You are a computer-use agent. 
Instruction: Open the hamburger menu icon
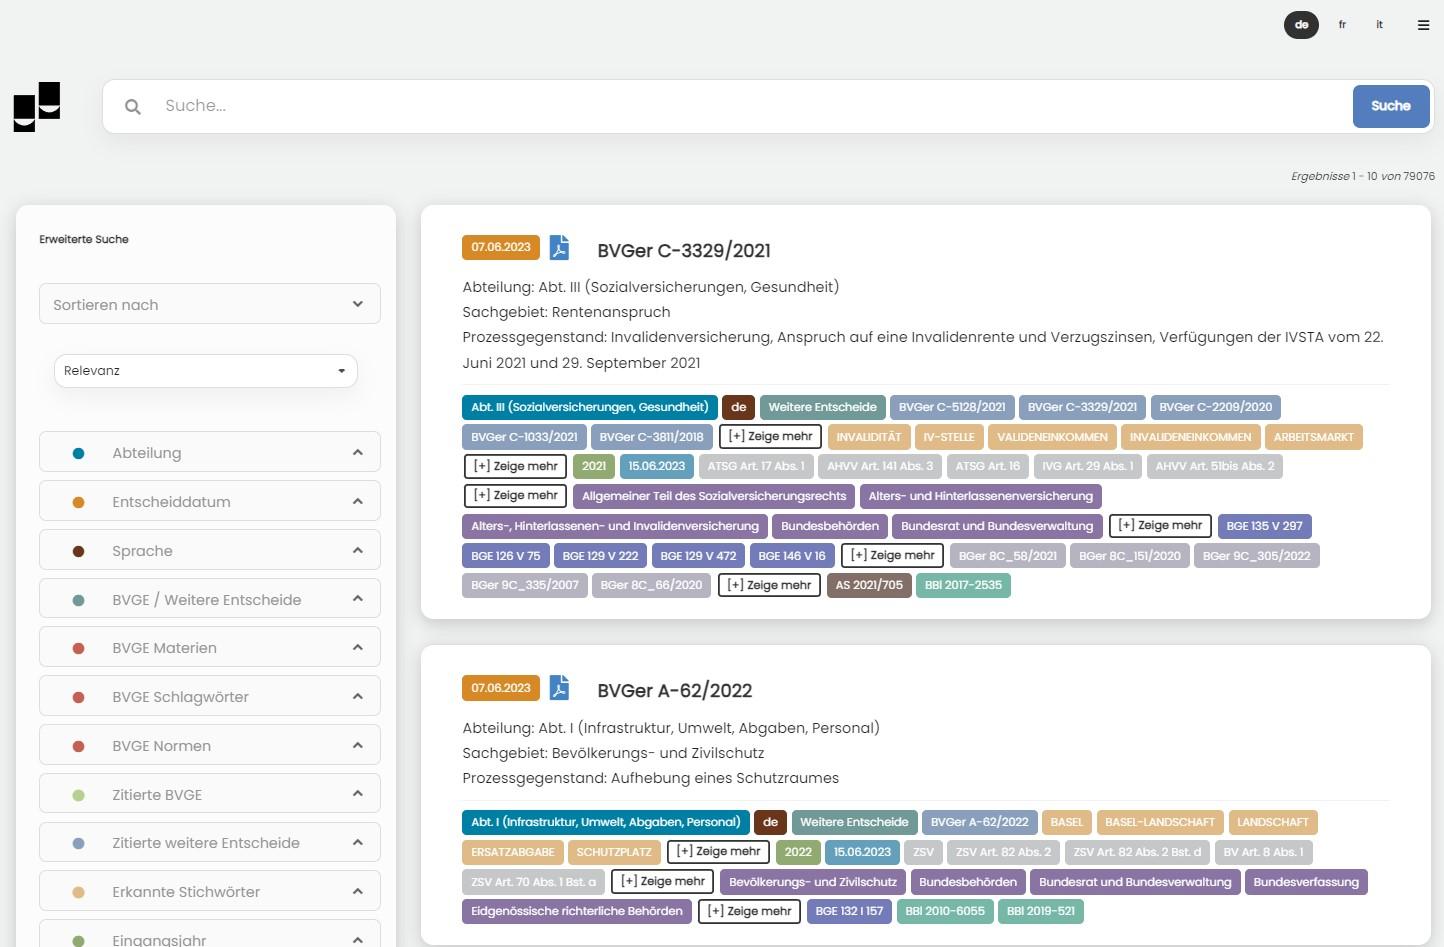point(1423,25)
